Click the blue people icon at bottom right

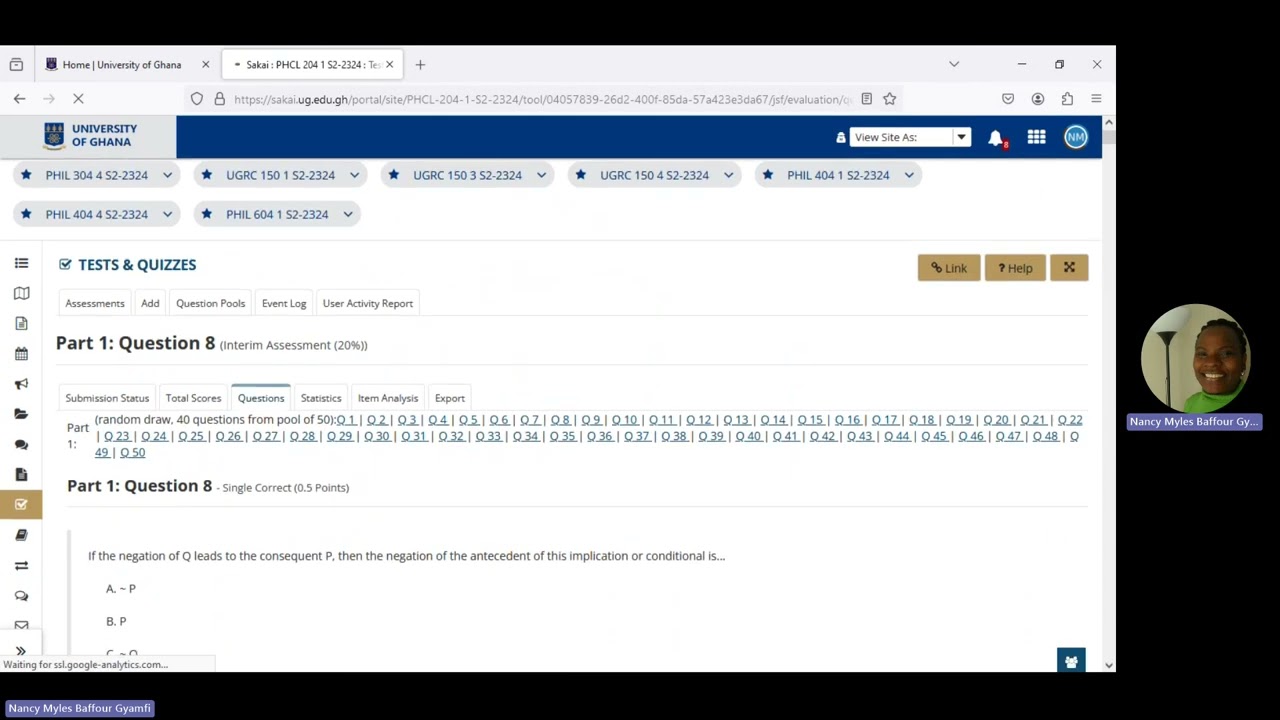point(1071,661)
